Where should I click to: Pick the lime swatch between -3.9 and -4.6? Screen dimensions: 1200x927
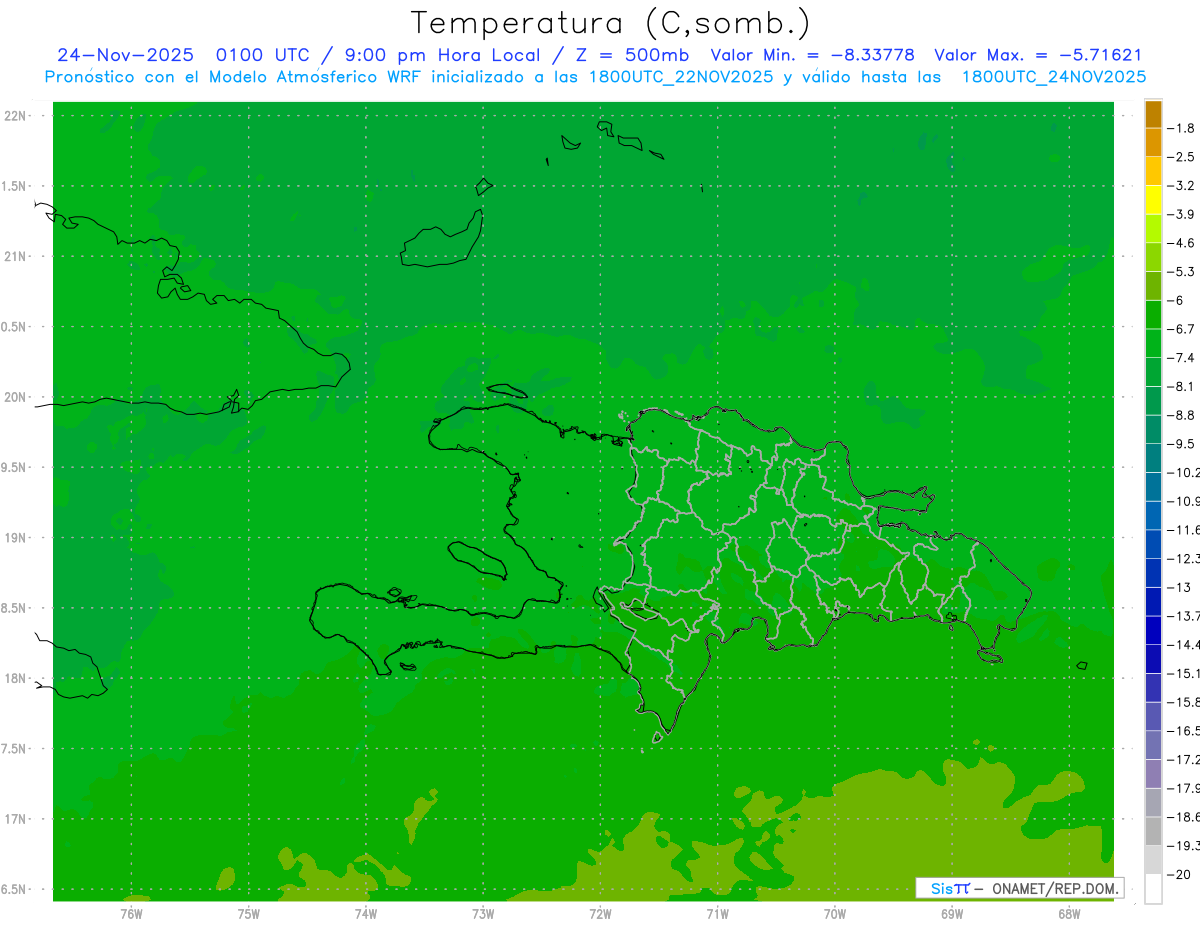1153,229
